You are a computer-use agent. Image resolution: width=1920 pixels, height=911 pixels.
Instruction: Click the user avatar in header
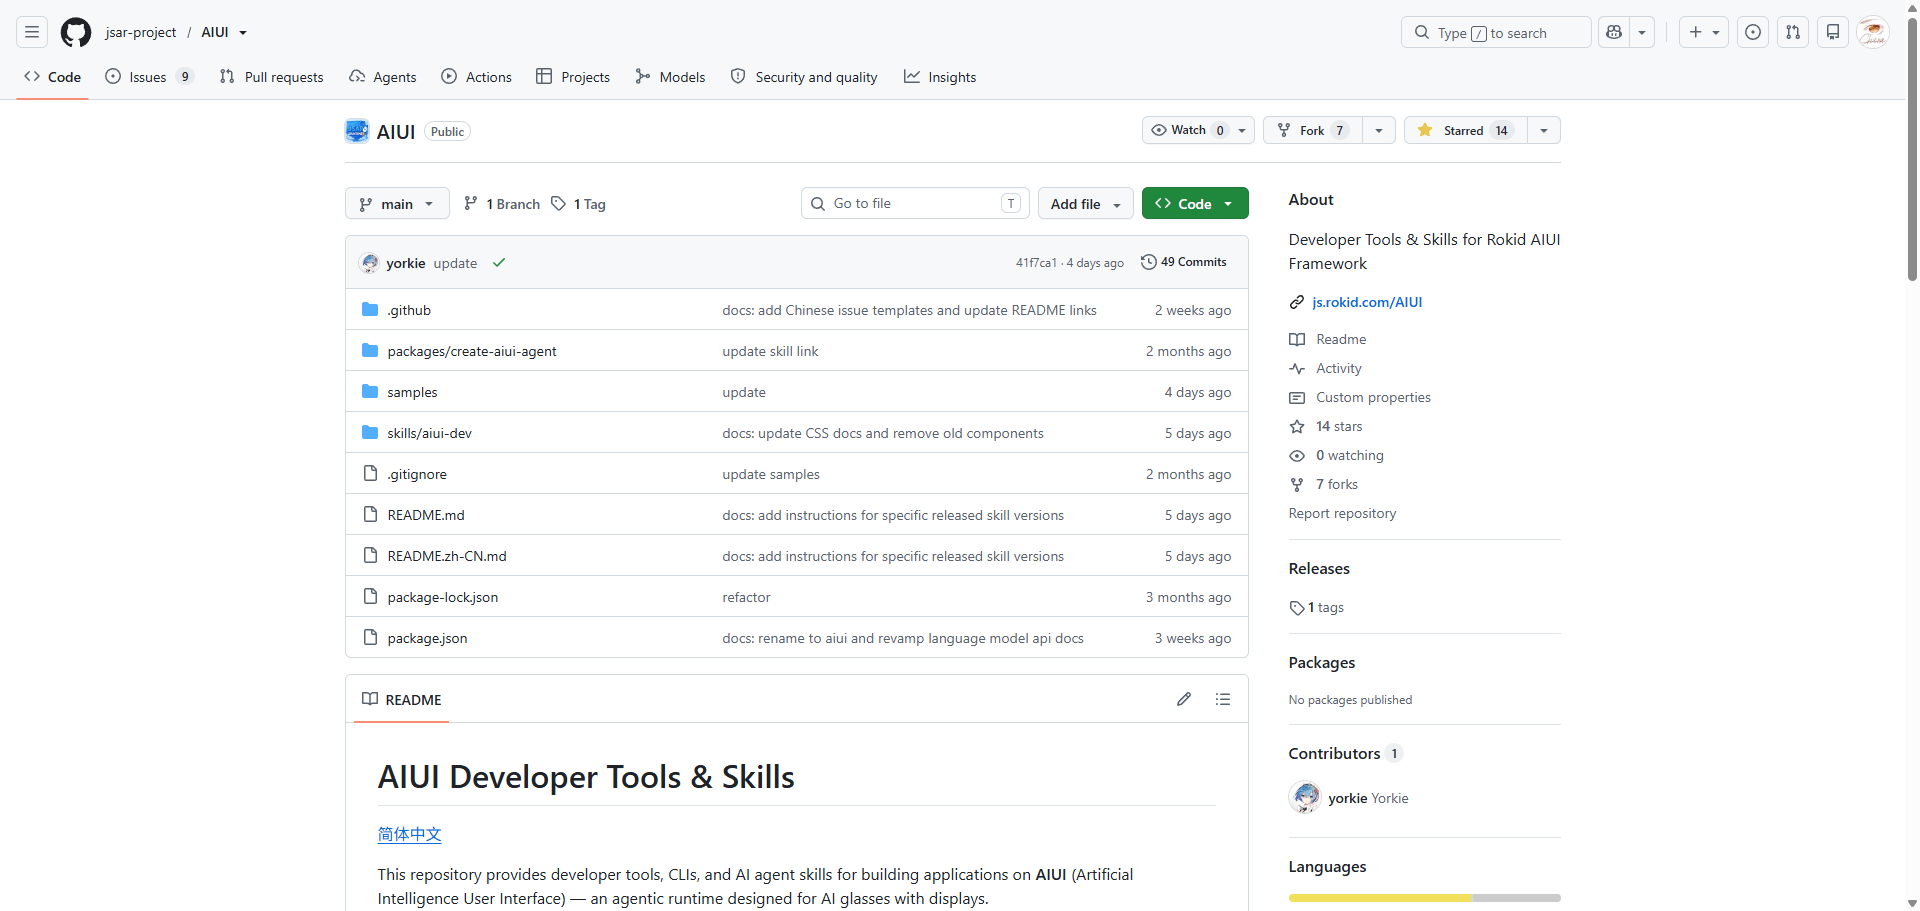[1873, 32]
